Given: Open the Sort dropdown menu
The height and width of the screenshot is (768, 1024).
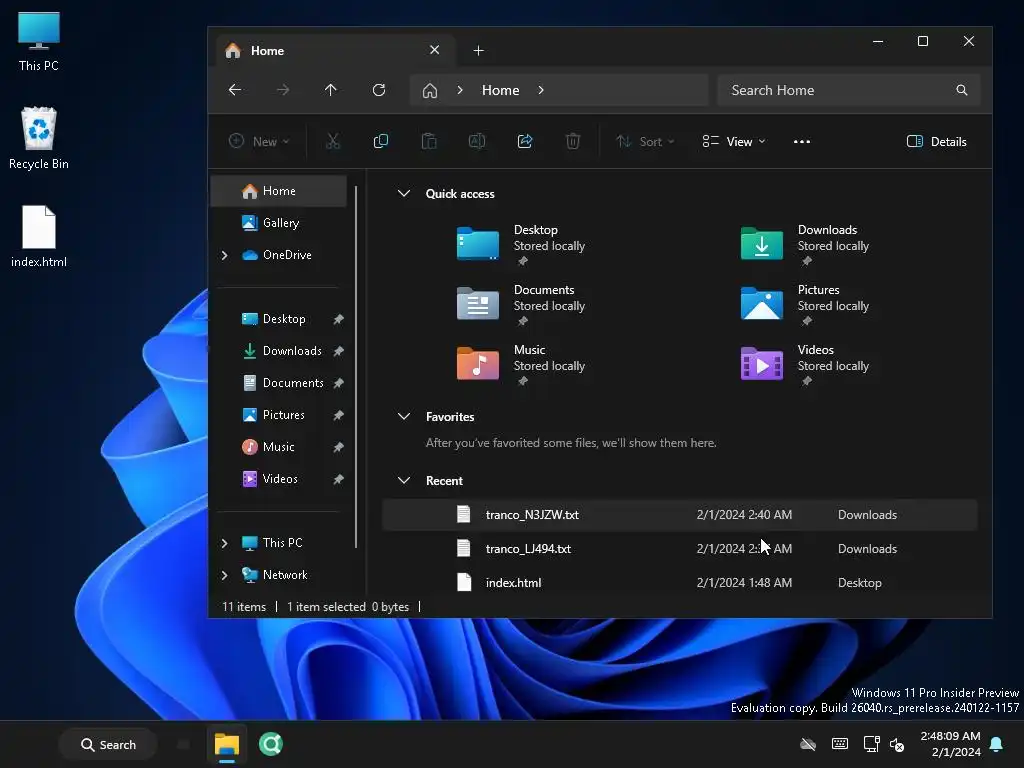Looking at the screenshot, I should pyautogui.click(x=645, y=142).
